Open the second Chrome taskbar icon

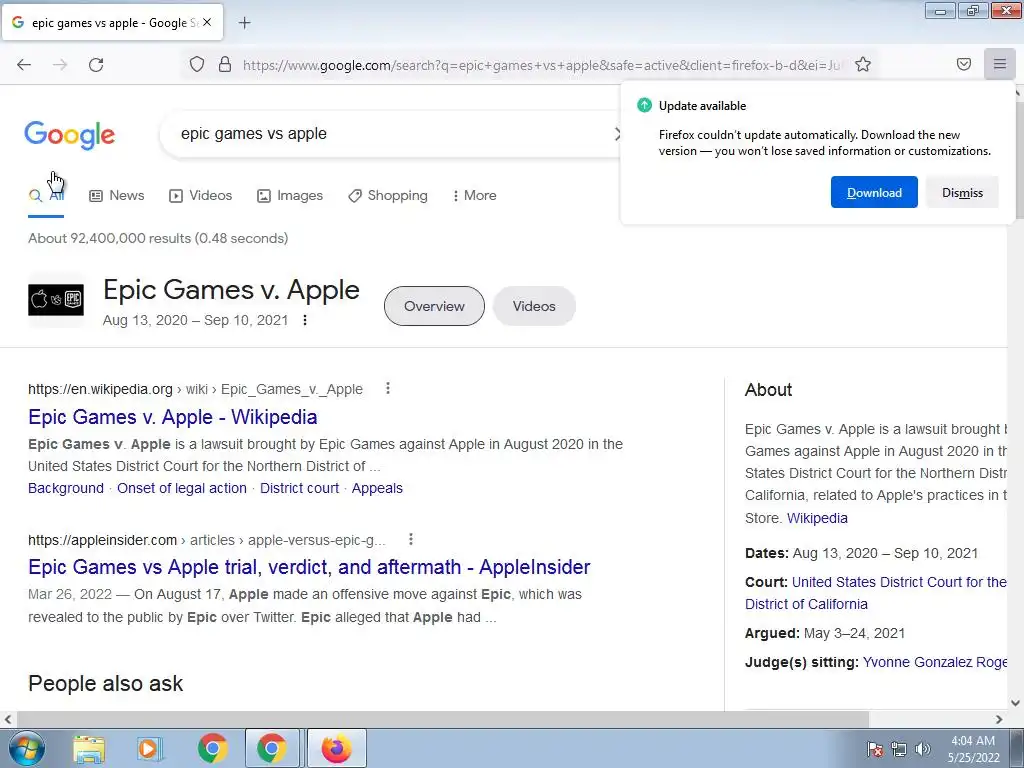pyautogui.click(x=272, y=748)
